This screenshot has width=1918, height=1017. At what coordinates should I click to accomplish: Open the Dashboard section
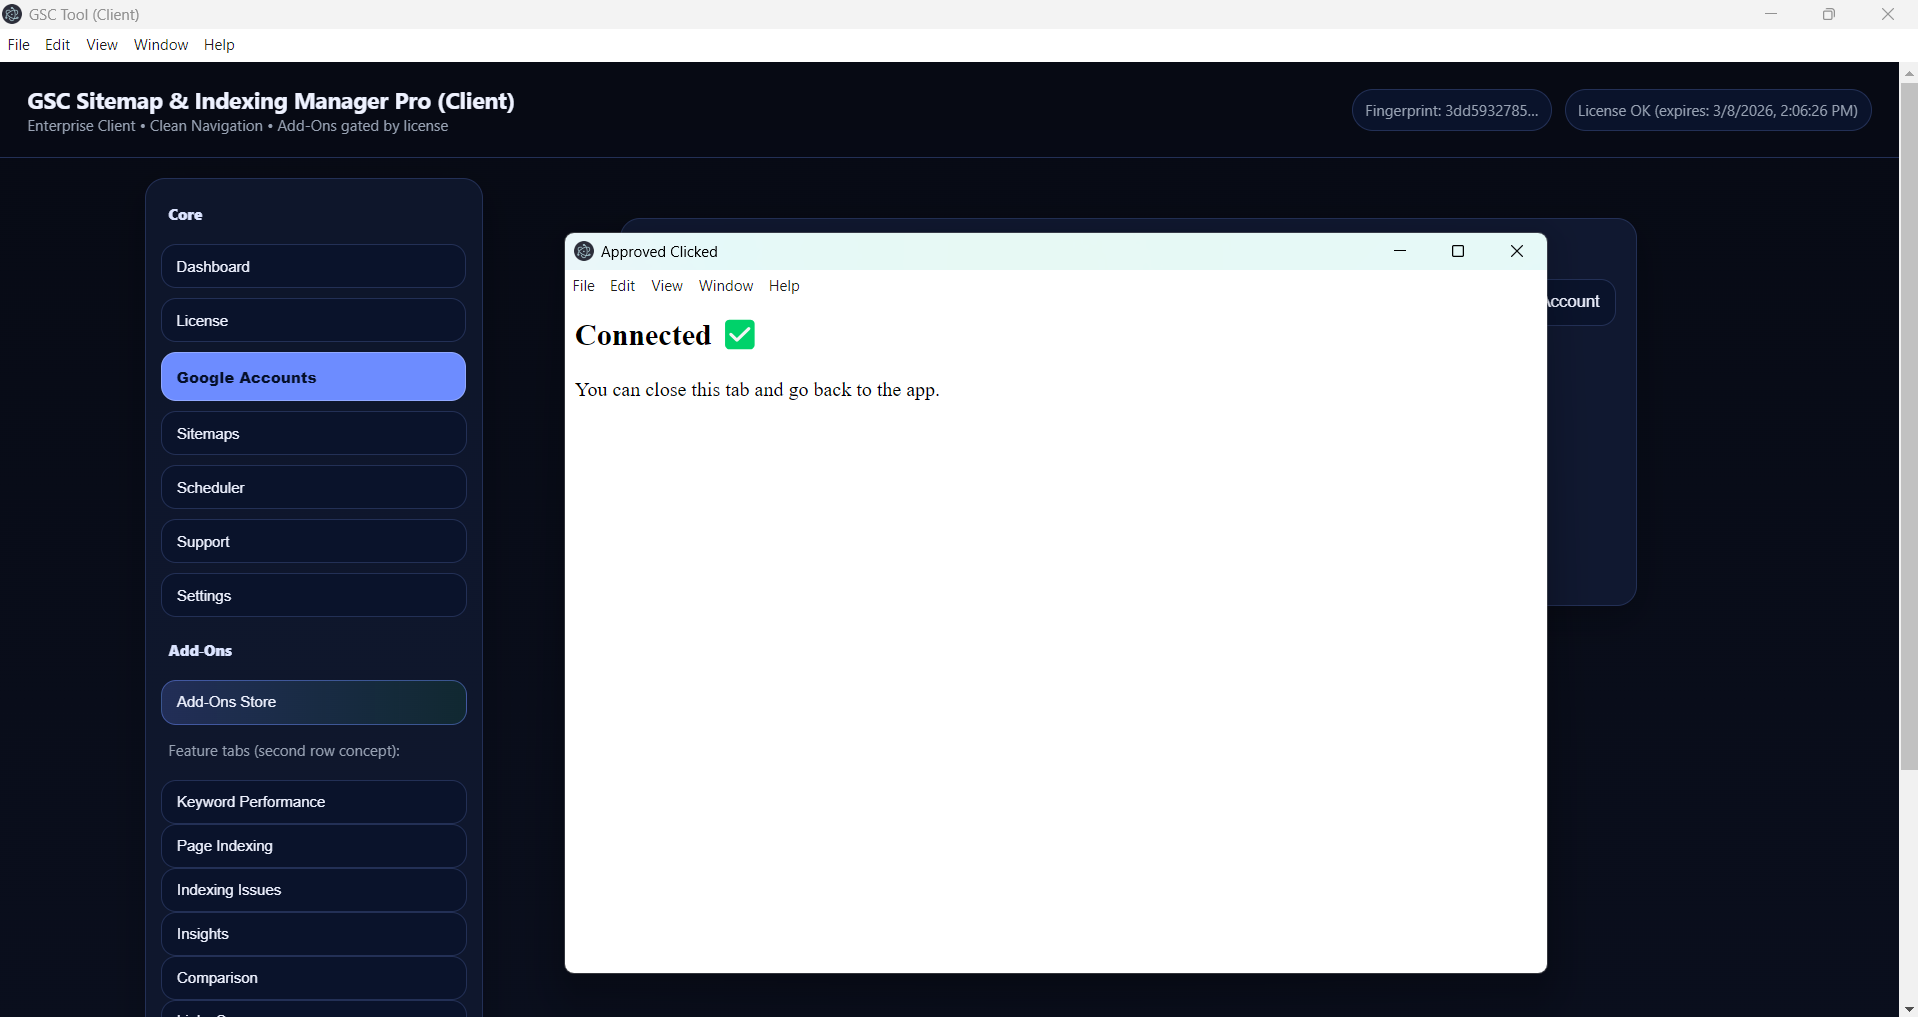[x=313, y=267]
